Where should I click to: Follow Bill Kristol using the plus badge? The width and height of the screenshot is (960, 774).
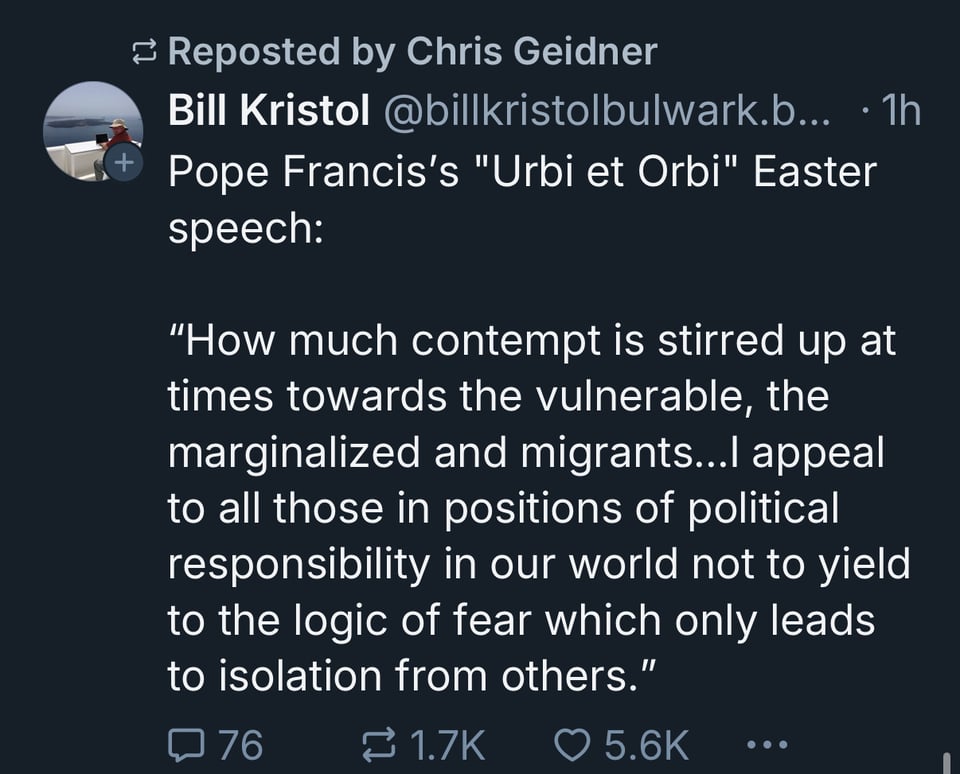click(x=124, y=162)
